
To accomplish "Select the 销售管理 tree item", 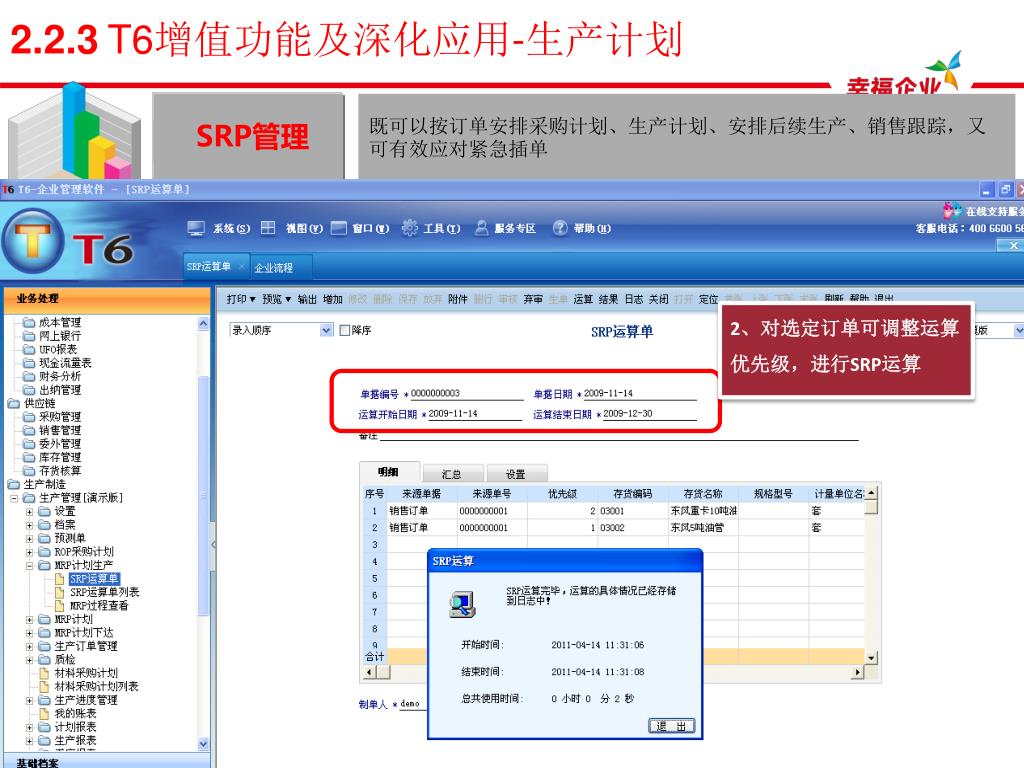I will [60, 430].
